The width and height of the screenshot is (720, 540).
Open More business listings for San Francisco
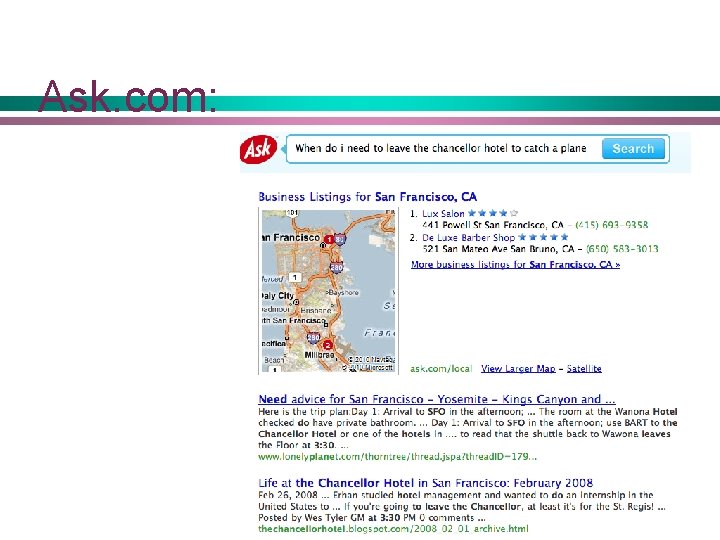coord(515,264)
